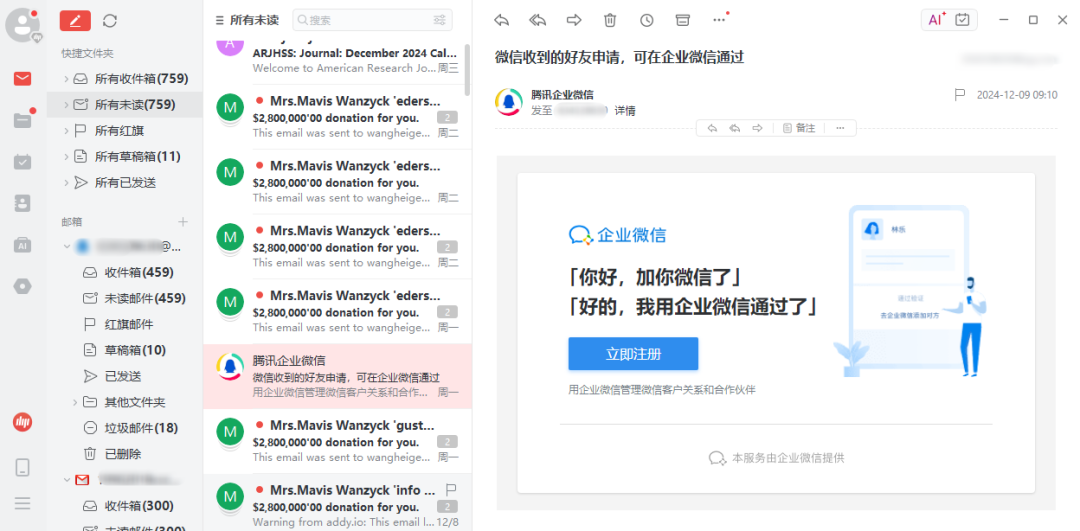
Task: Open the 红旗邮件 folder
Action: [x=125, y=324]
